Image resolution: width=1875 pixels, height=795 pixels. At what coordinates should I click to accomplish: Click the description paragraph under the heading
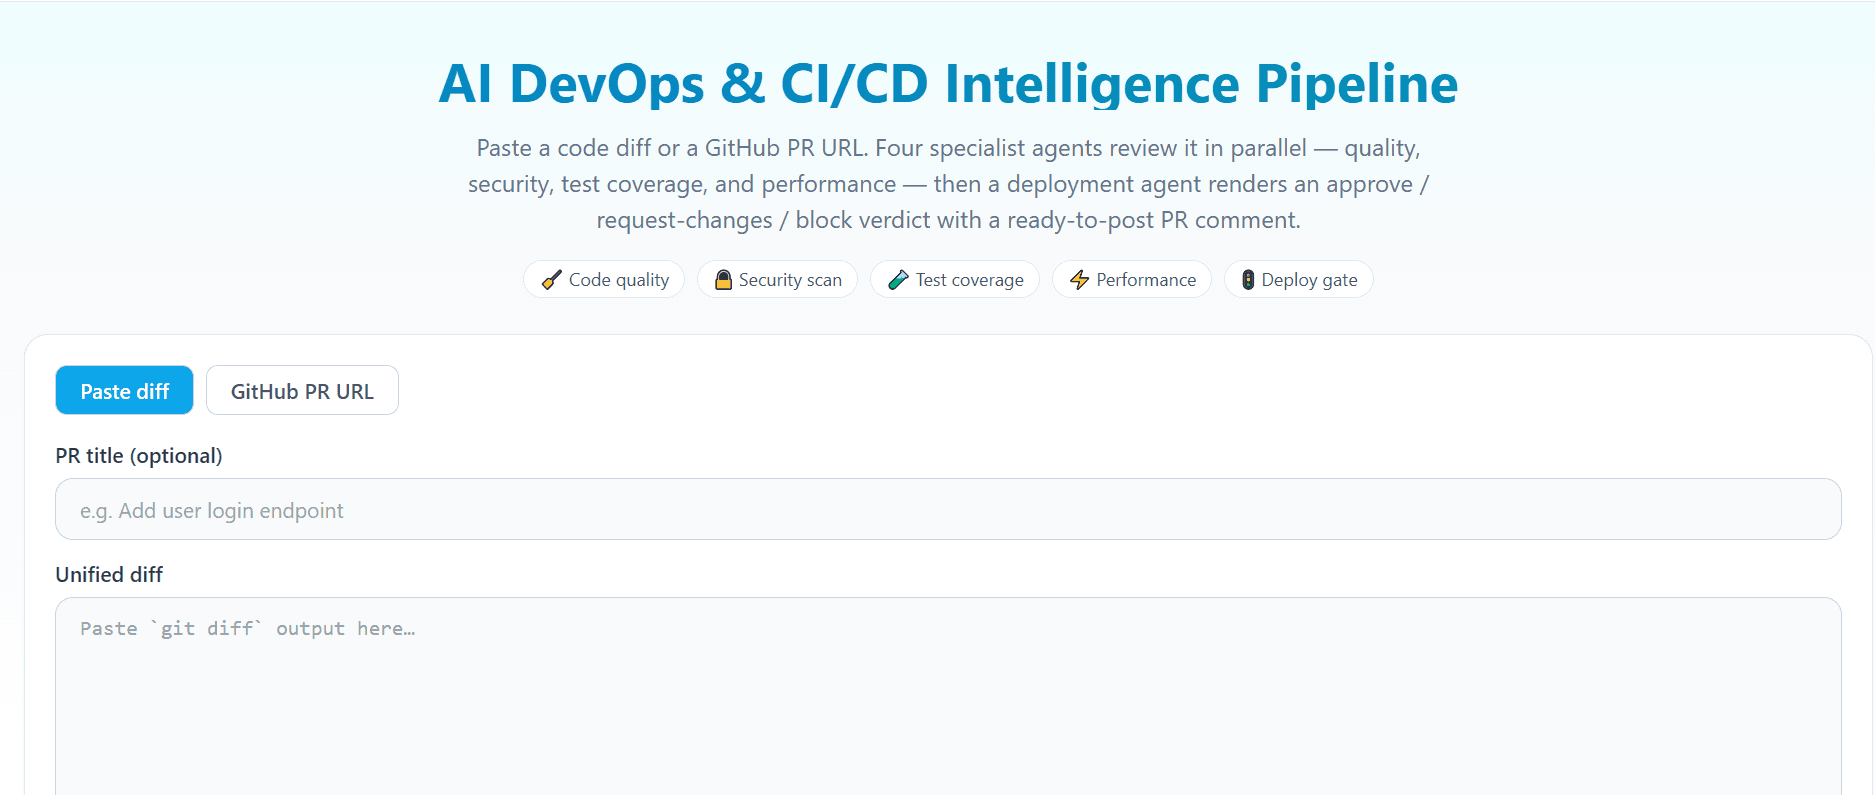click(x=948, y=184)
